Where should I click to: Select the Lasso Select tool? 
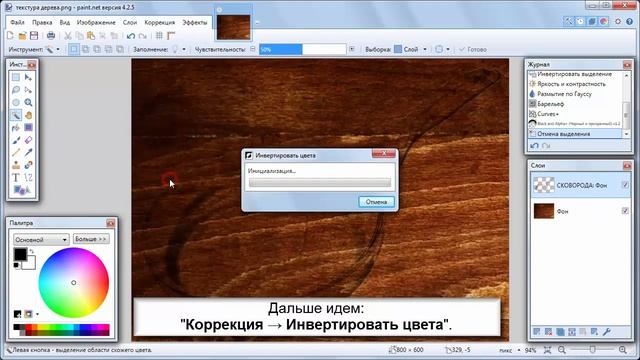tap(16, 90)
